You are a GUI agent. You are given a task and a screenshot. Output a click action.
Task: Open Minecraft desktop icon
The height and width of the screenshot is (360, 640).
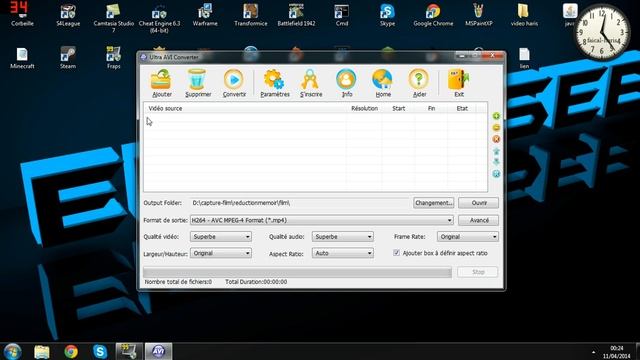coord(22,58)
